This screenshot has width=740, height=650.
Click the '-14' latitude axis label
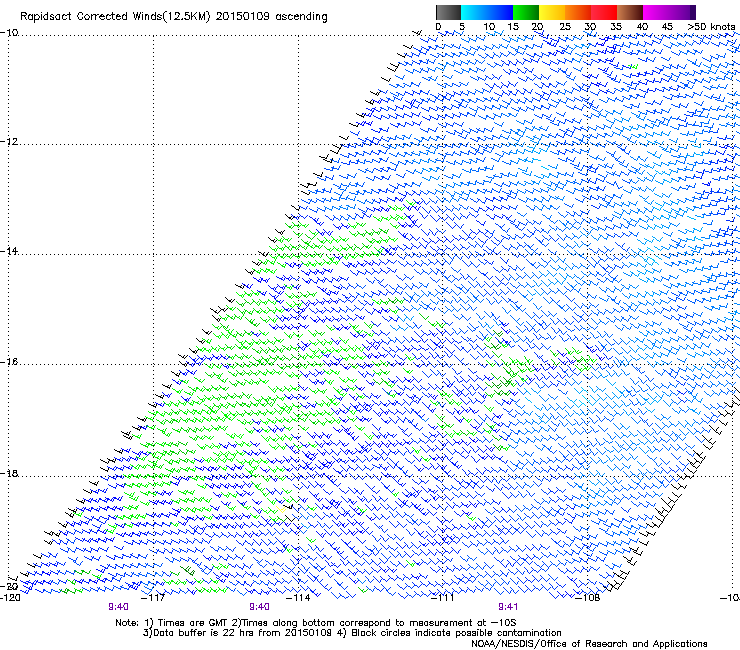[x=9, y=251]
